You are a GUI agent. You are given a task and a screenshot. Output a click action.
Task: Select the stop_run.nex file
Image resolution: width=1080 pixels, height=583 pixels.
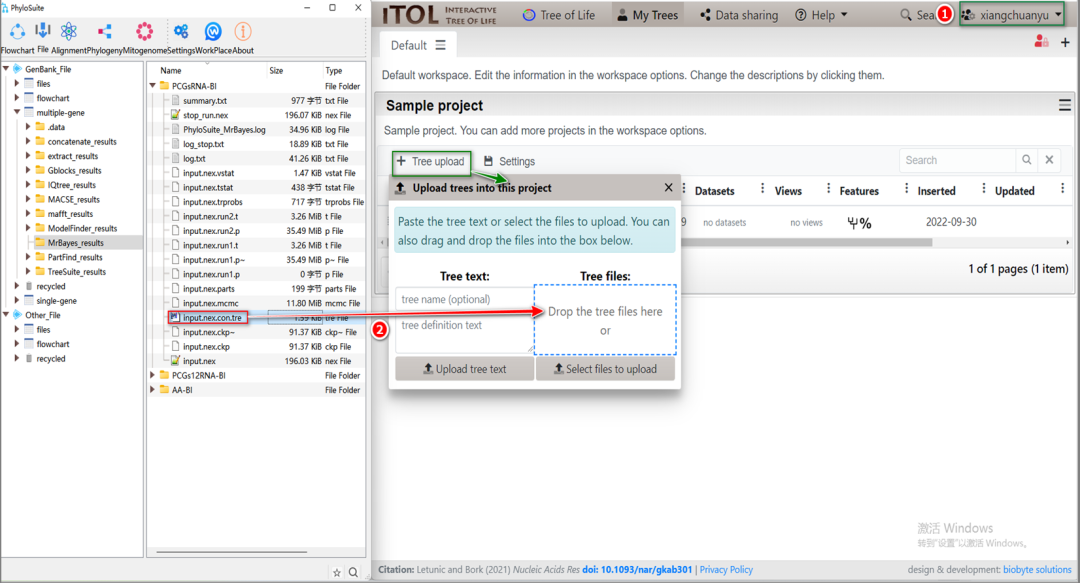point(205,115)
